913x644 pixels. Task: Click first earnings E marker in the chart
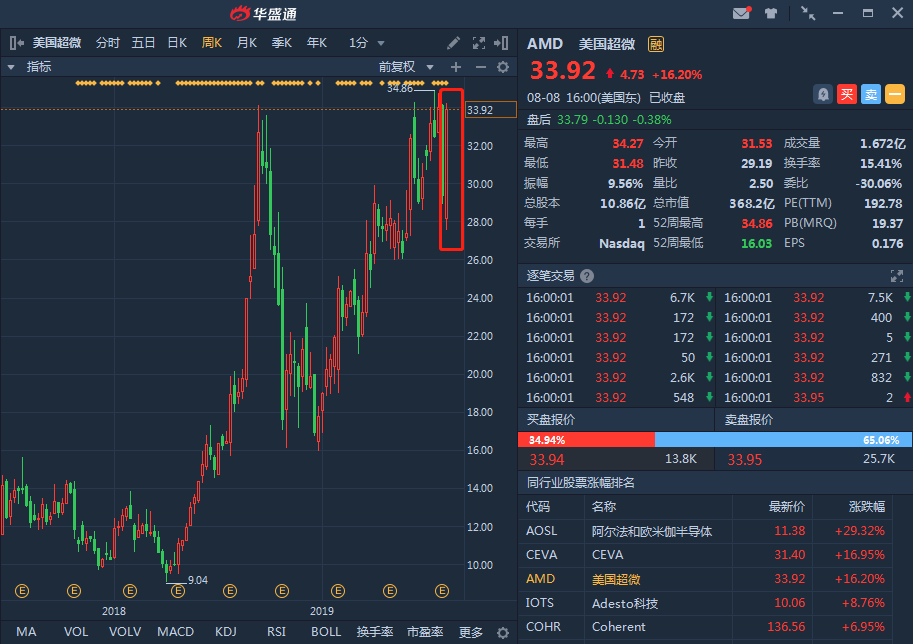coord(22,591)
